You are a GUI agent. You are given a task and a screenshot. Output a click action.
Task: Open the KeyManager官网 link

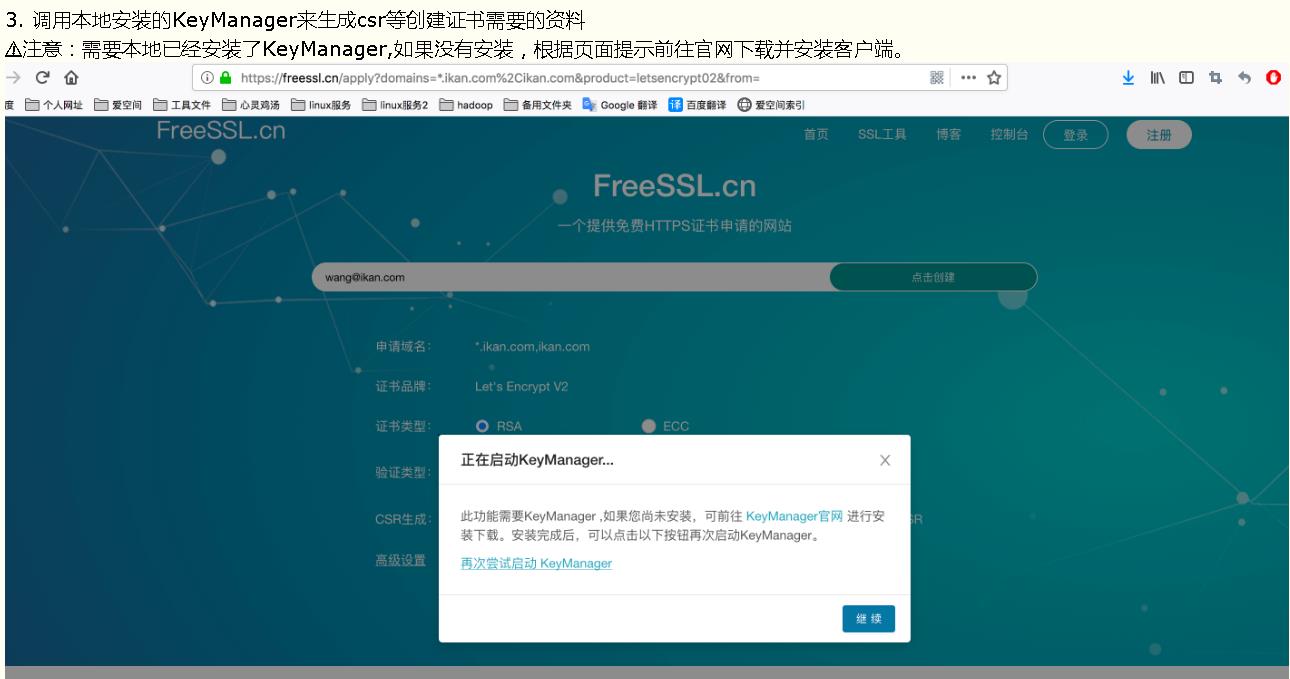tap(794, 516)
